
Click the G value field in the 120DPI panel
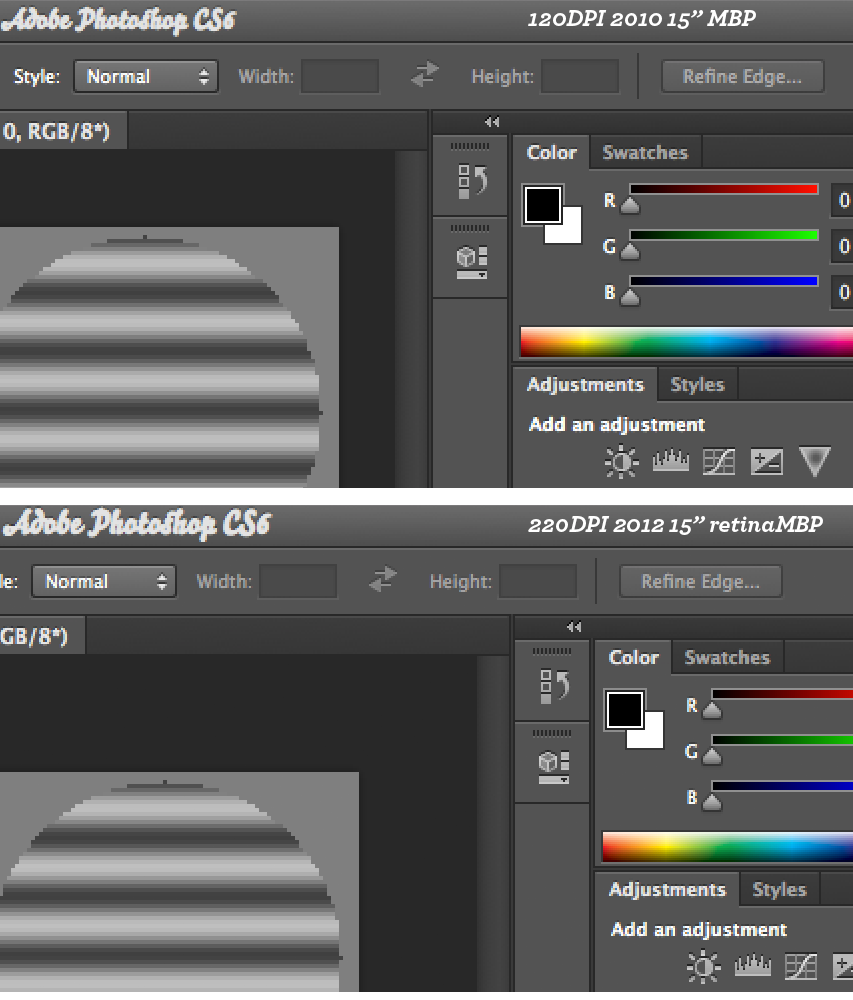click(842, 246)
